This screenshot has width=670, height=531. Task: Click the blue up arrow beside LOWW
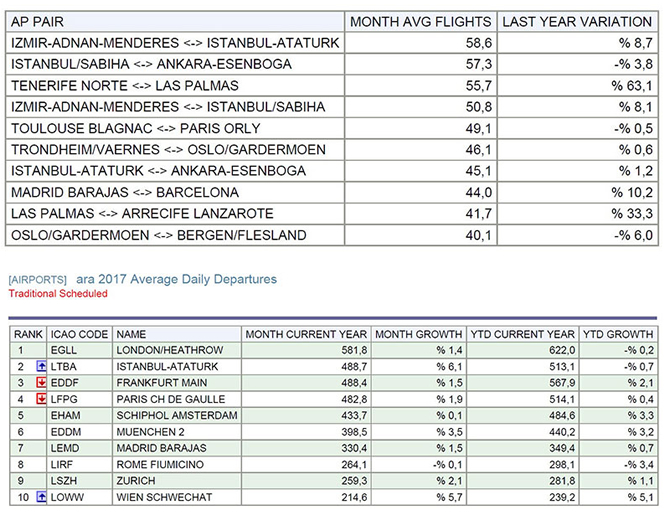coord(41,495)
